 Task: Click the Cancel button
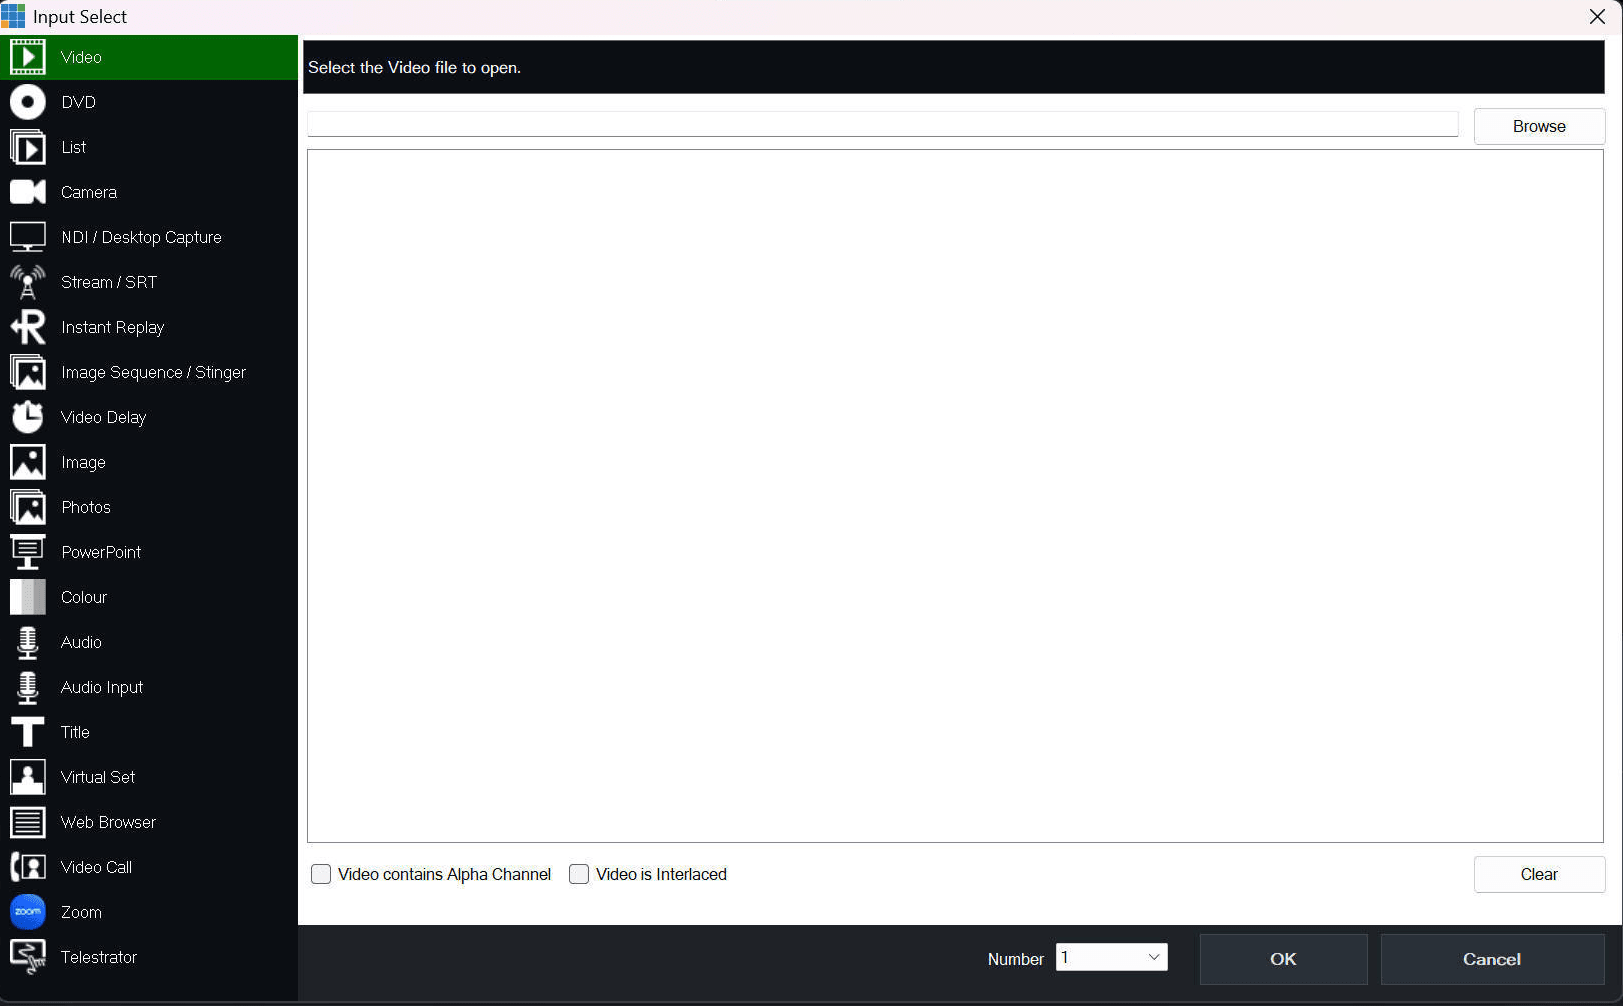1492,959
